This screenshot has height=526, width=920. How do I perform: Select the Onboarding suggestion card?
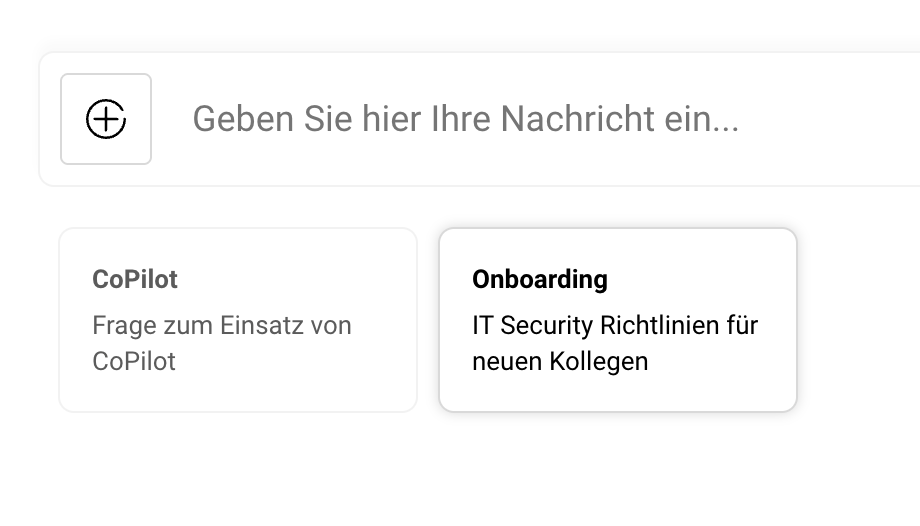point(617,320)
